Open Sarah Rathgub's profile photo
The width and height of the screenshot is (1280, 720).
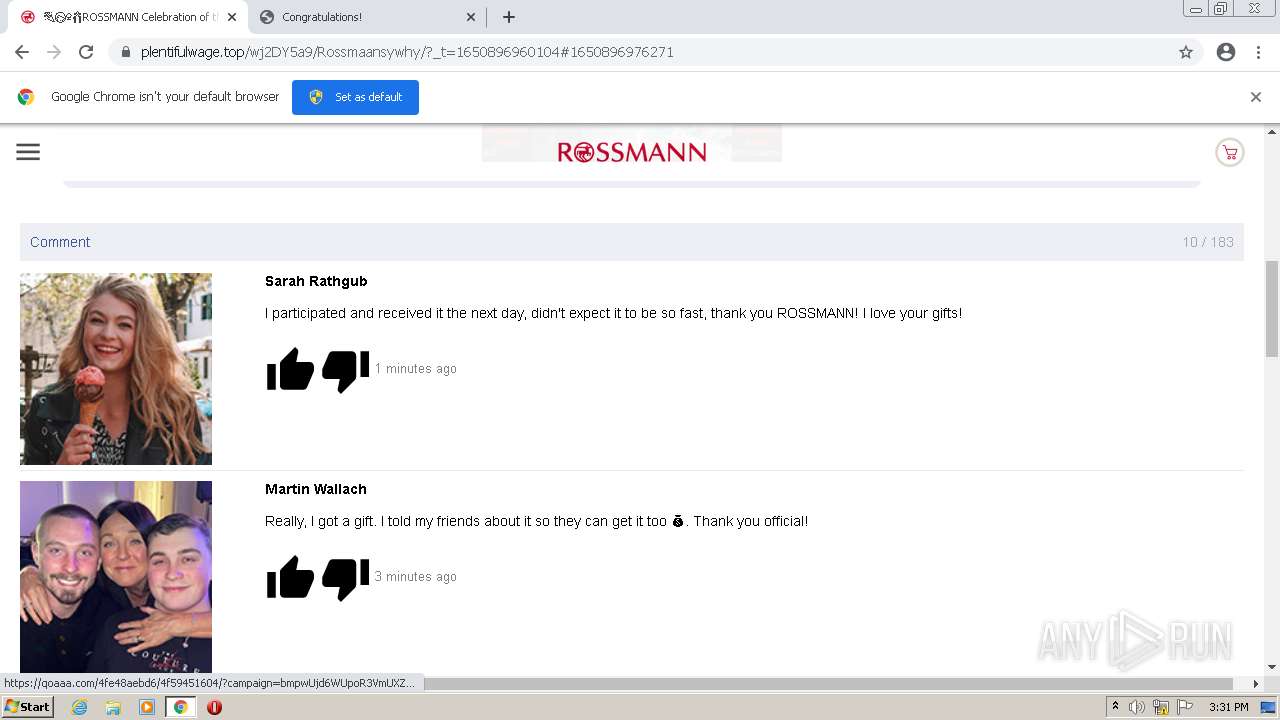point(116,369)
